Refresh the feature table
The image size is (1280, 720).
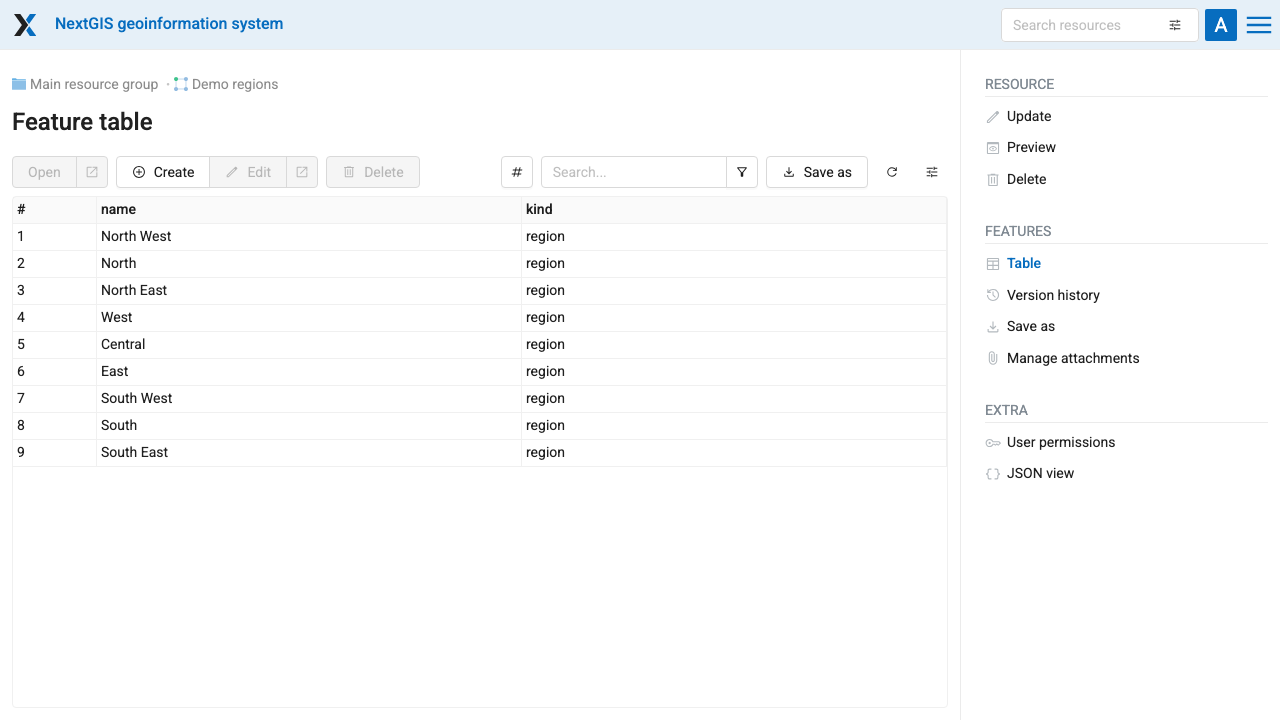(892, 172)
